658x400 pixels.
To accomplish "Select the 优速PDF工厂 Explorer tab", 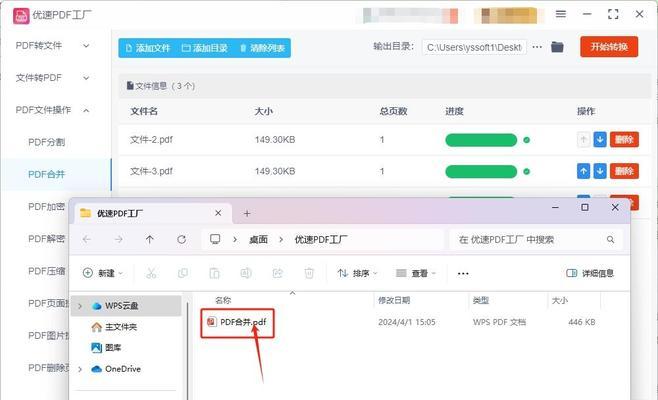I will (153, 213).
